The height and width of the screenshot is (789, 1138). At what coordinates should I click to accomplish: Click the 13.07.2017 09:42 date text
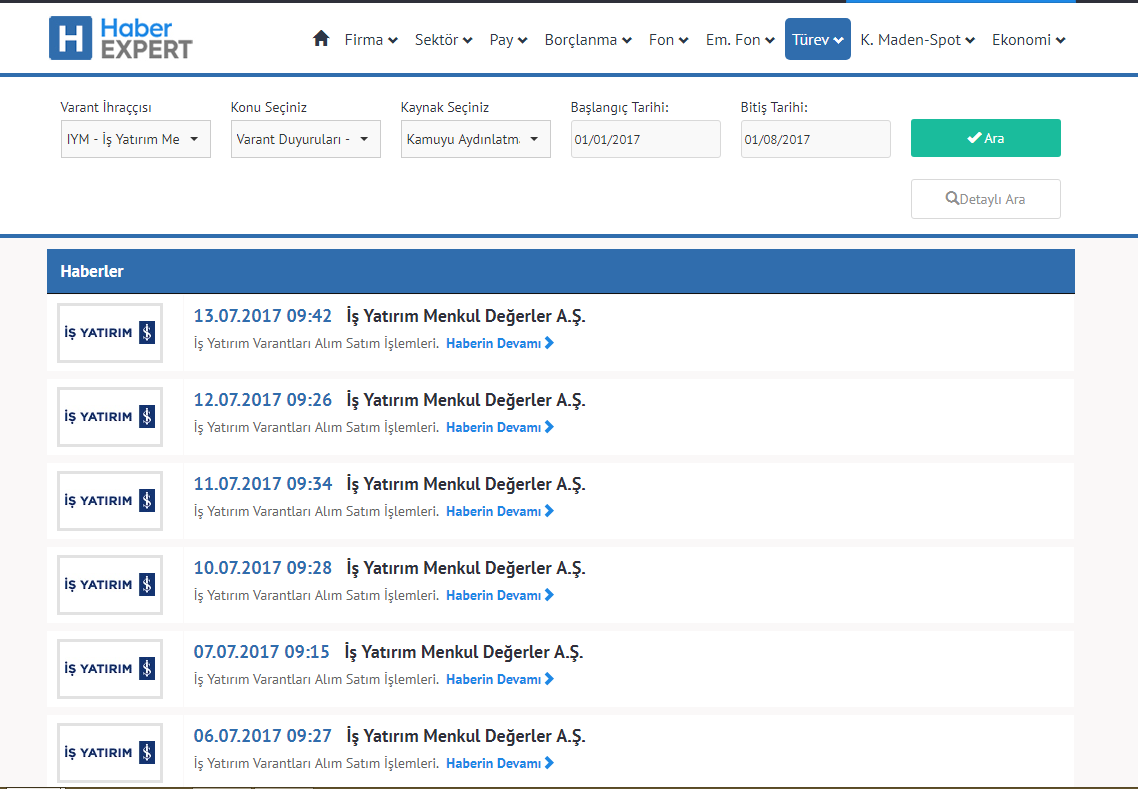click(263, 316)
